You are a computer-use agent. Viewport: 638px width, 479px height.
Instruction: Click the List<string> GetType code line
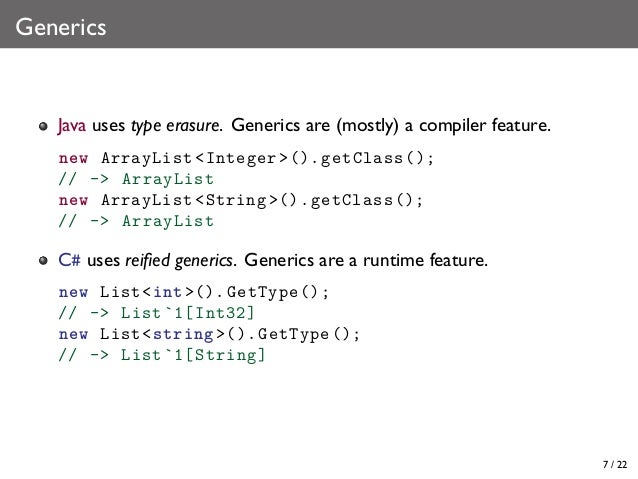click(x=209, y=335)
